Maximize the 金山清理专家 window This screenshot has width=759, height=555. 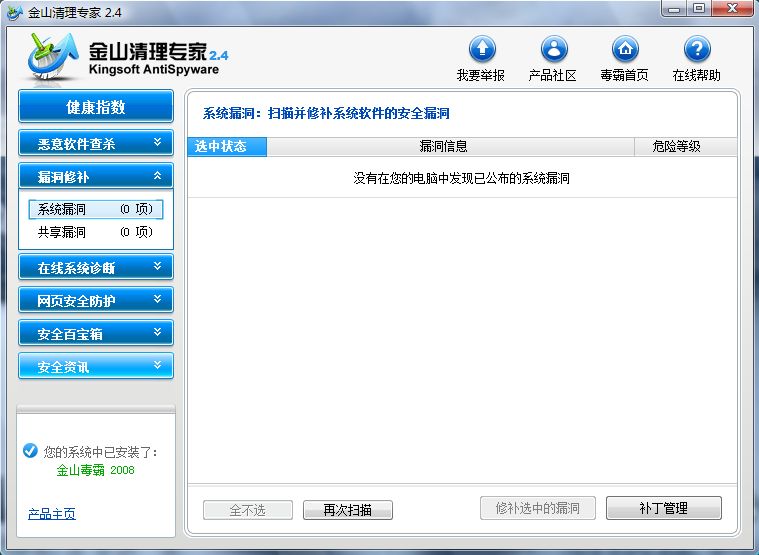(x=699, y=9)
